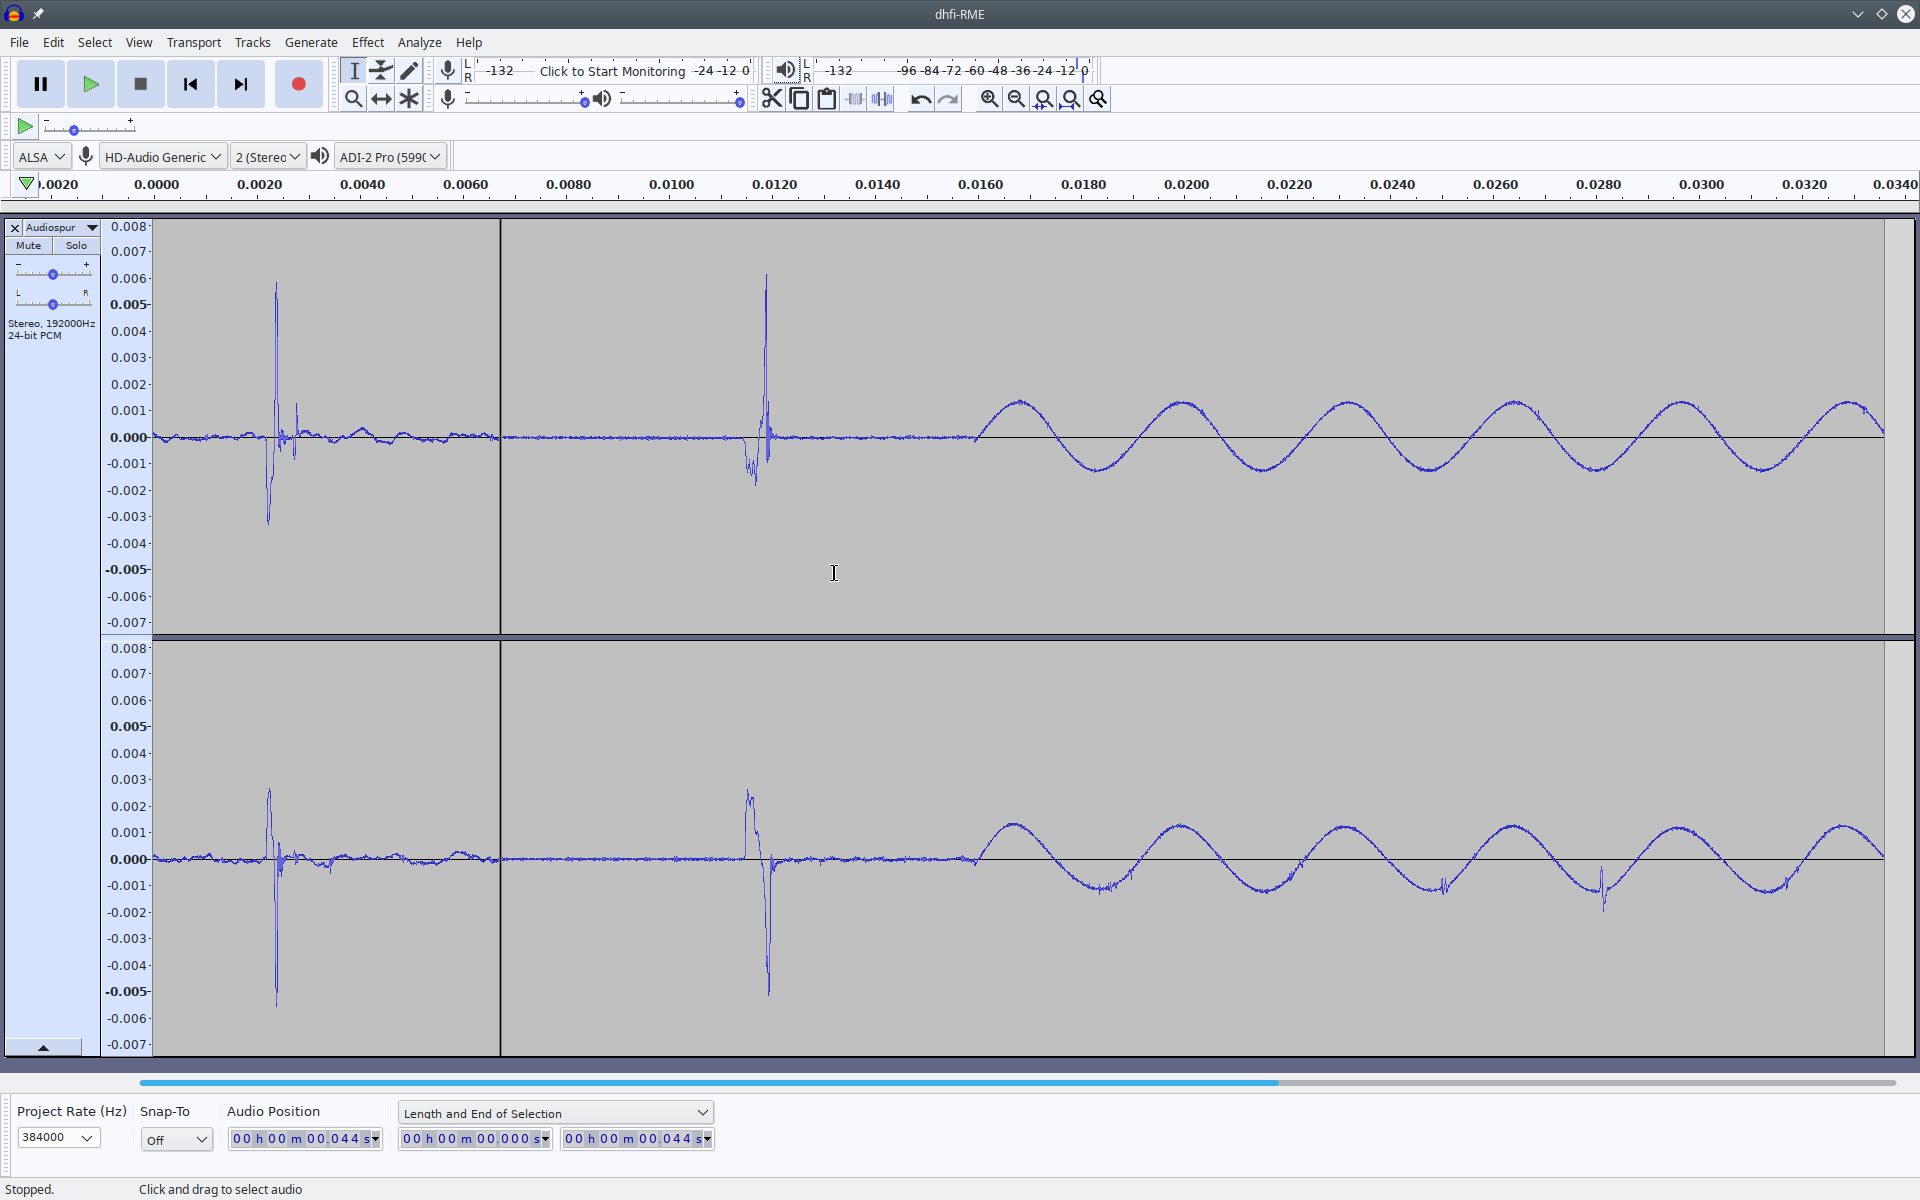Click the Silence audio icon
1920x1200 pixels.
882,99
